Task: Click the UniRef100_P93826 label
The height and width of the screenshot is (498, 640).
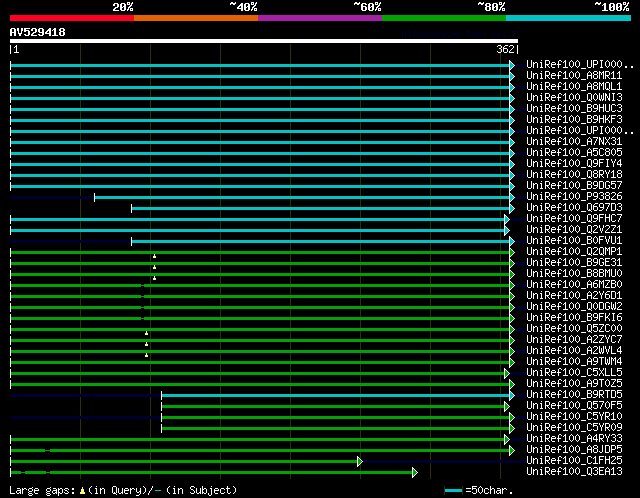Action: tap(574, 197)
